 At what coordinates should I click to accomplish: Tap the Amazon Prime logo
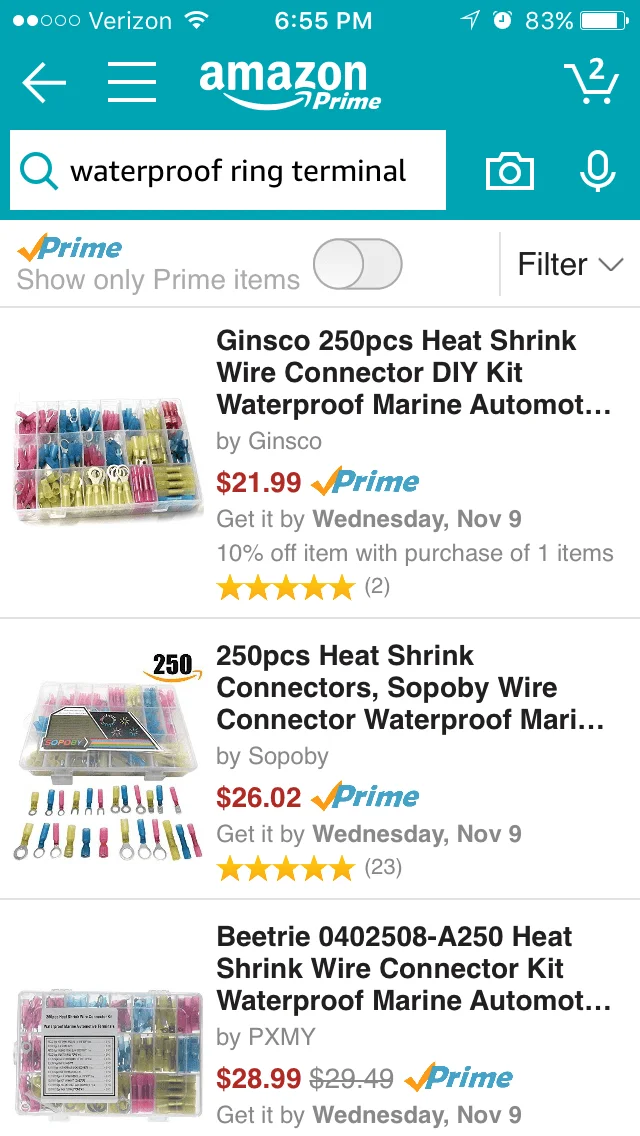pos(289,84)
